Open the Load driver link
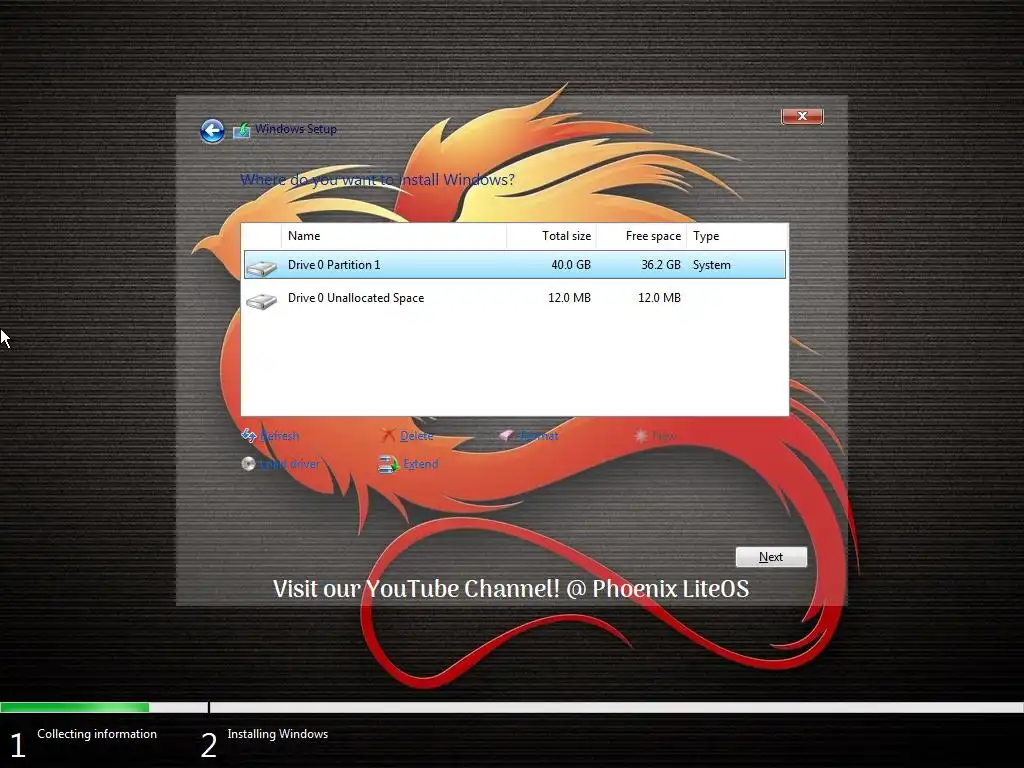This screenshot has height=768, width=1024. (x=289, y=464)
